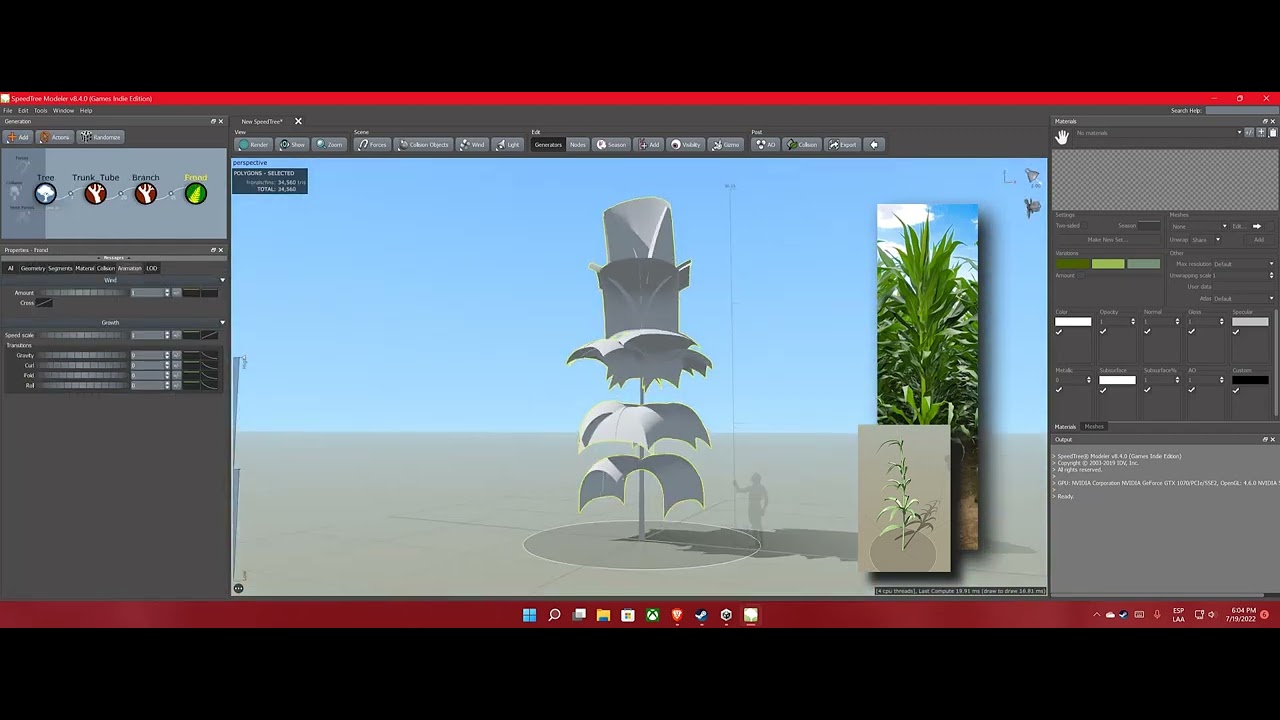Click the Export button
The image size is (1280, 720).
point(843,145)
